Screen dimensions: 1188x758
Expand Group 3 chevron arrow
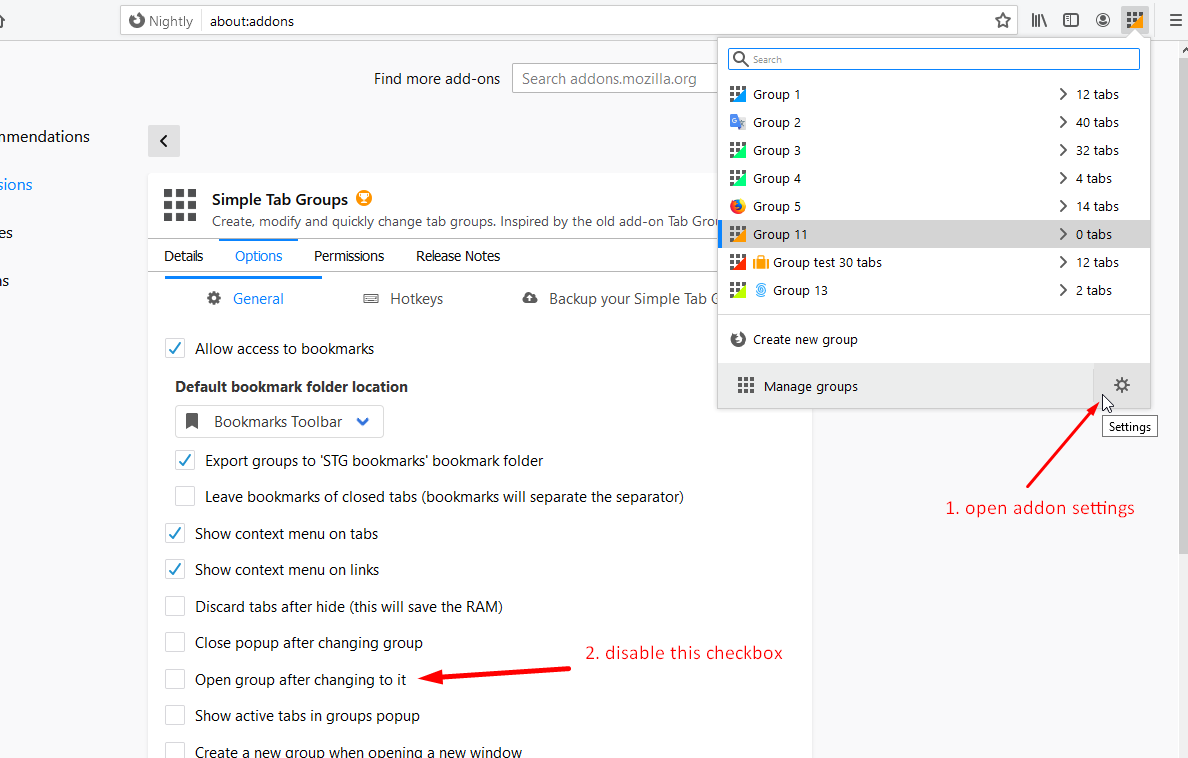click(x=1062, y=150)
